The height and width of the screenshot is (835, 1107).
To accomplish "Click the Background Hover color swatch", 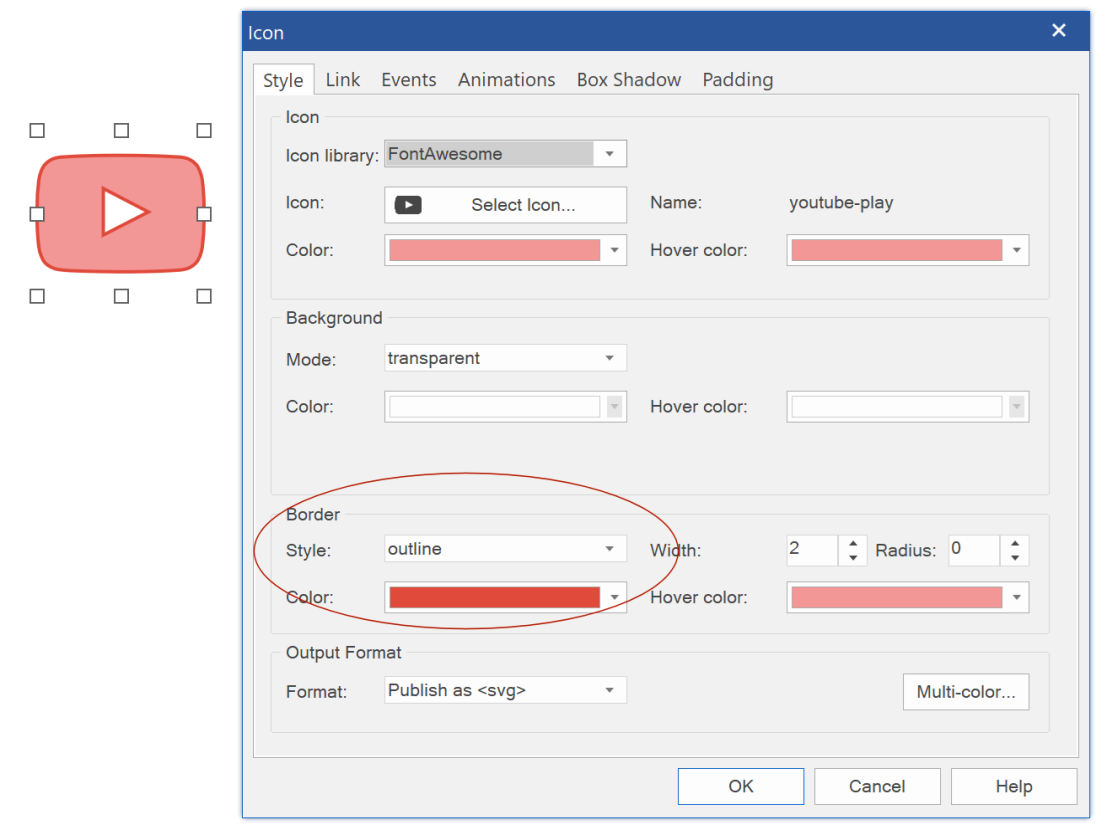I will (x=897, y=407).
